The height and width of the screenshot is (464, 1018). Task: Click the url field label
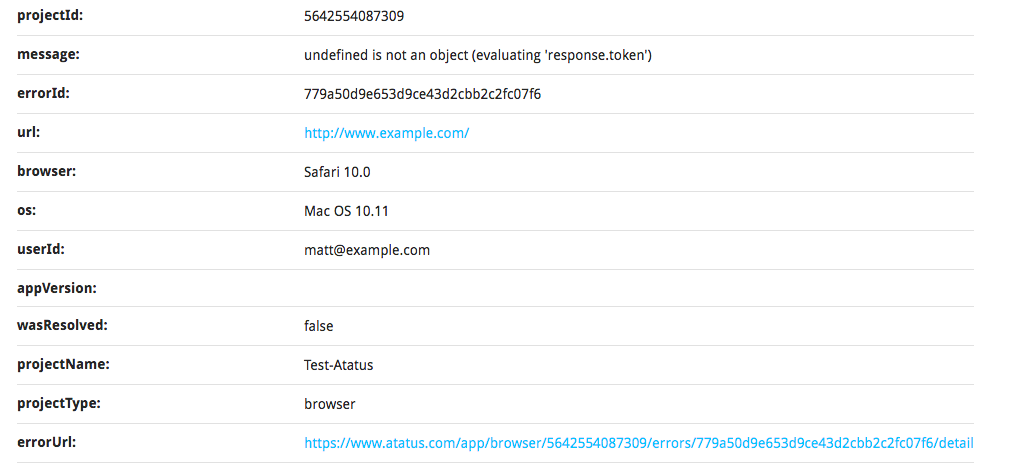(x=28, y=133)
